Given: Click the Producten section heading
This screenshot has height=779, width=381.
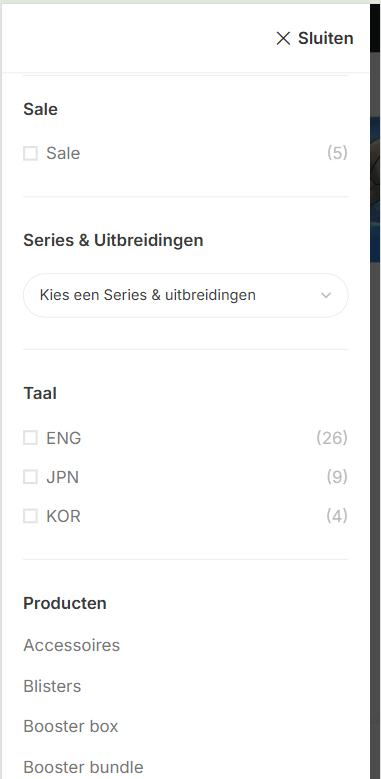Looking at the screenshot, I should coord(65,603).
